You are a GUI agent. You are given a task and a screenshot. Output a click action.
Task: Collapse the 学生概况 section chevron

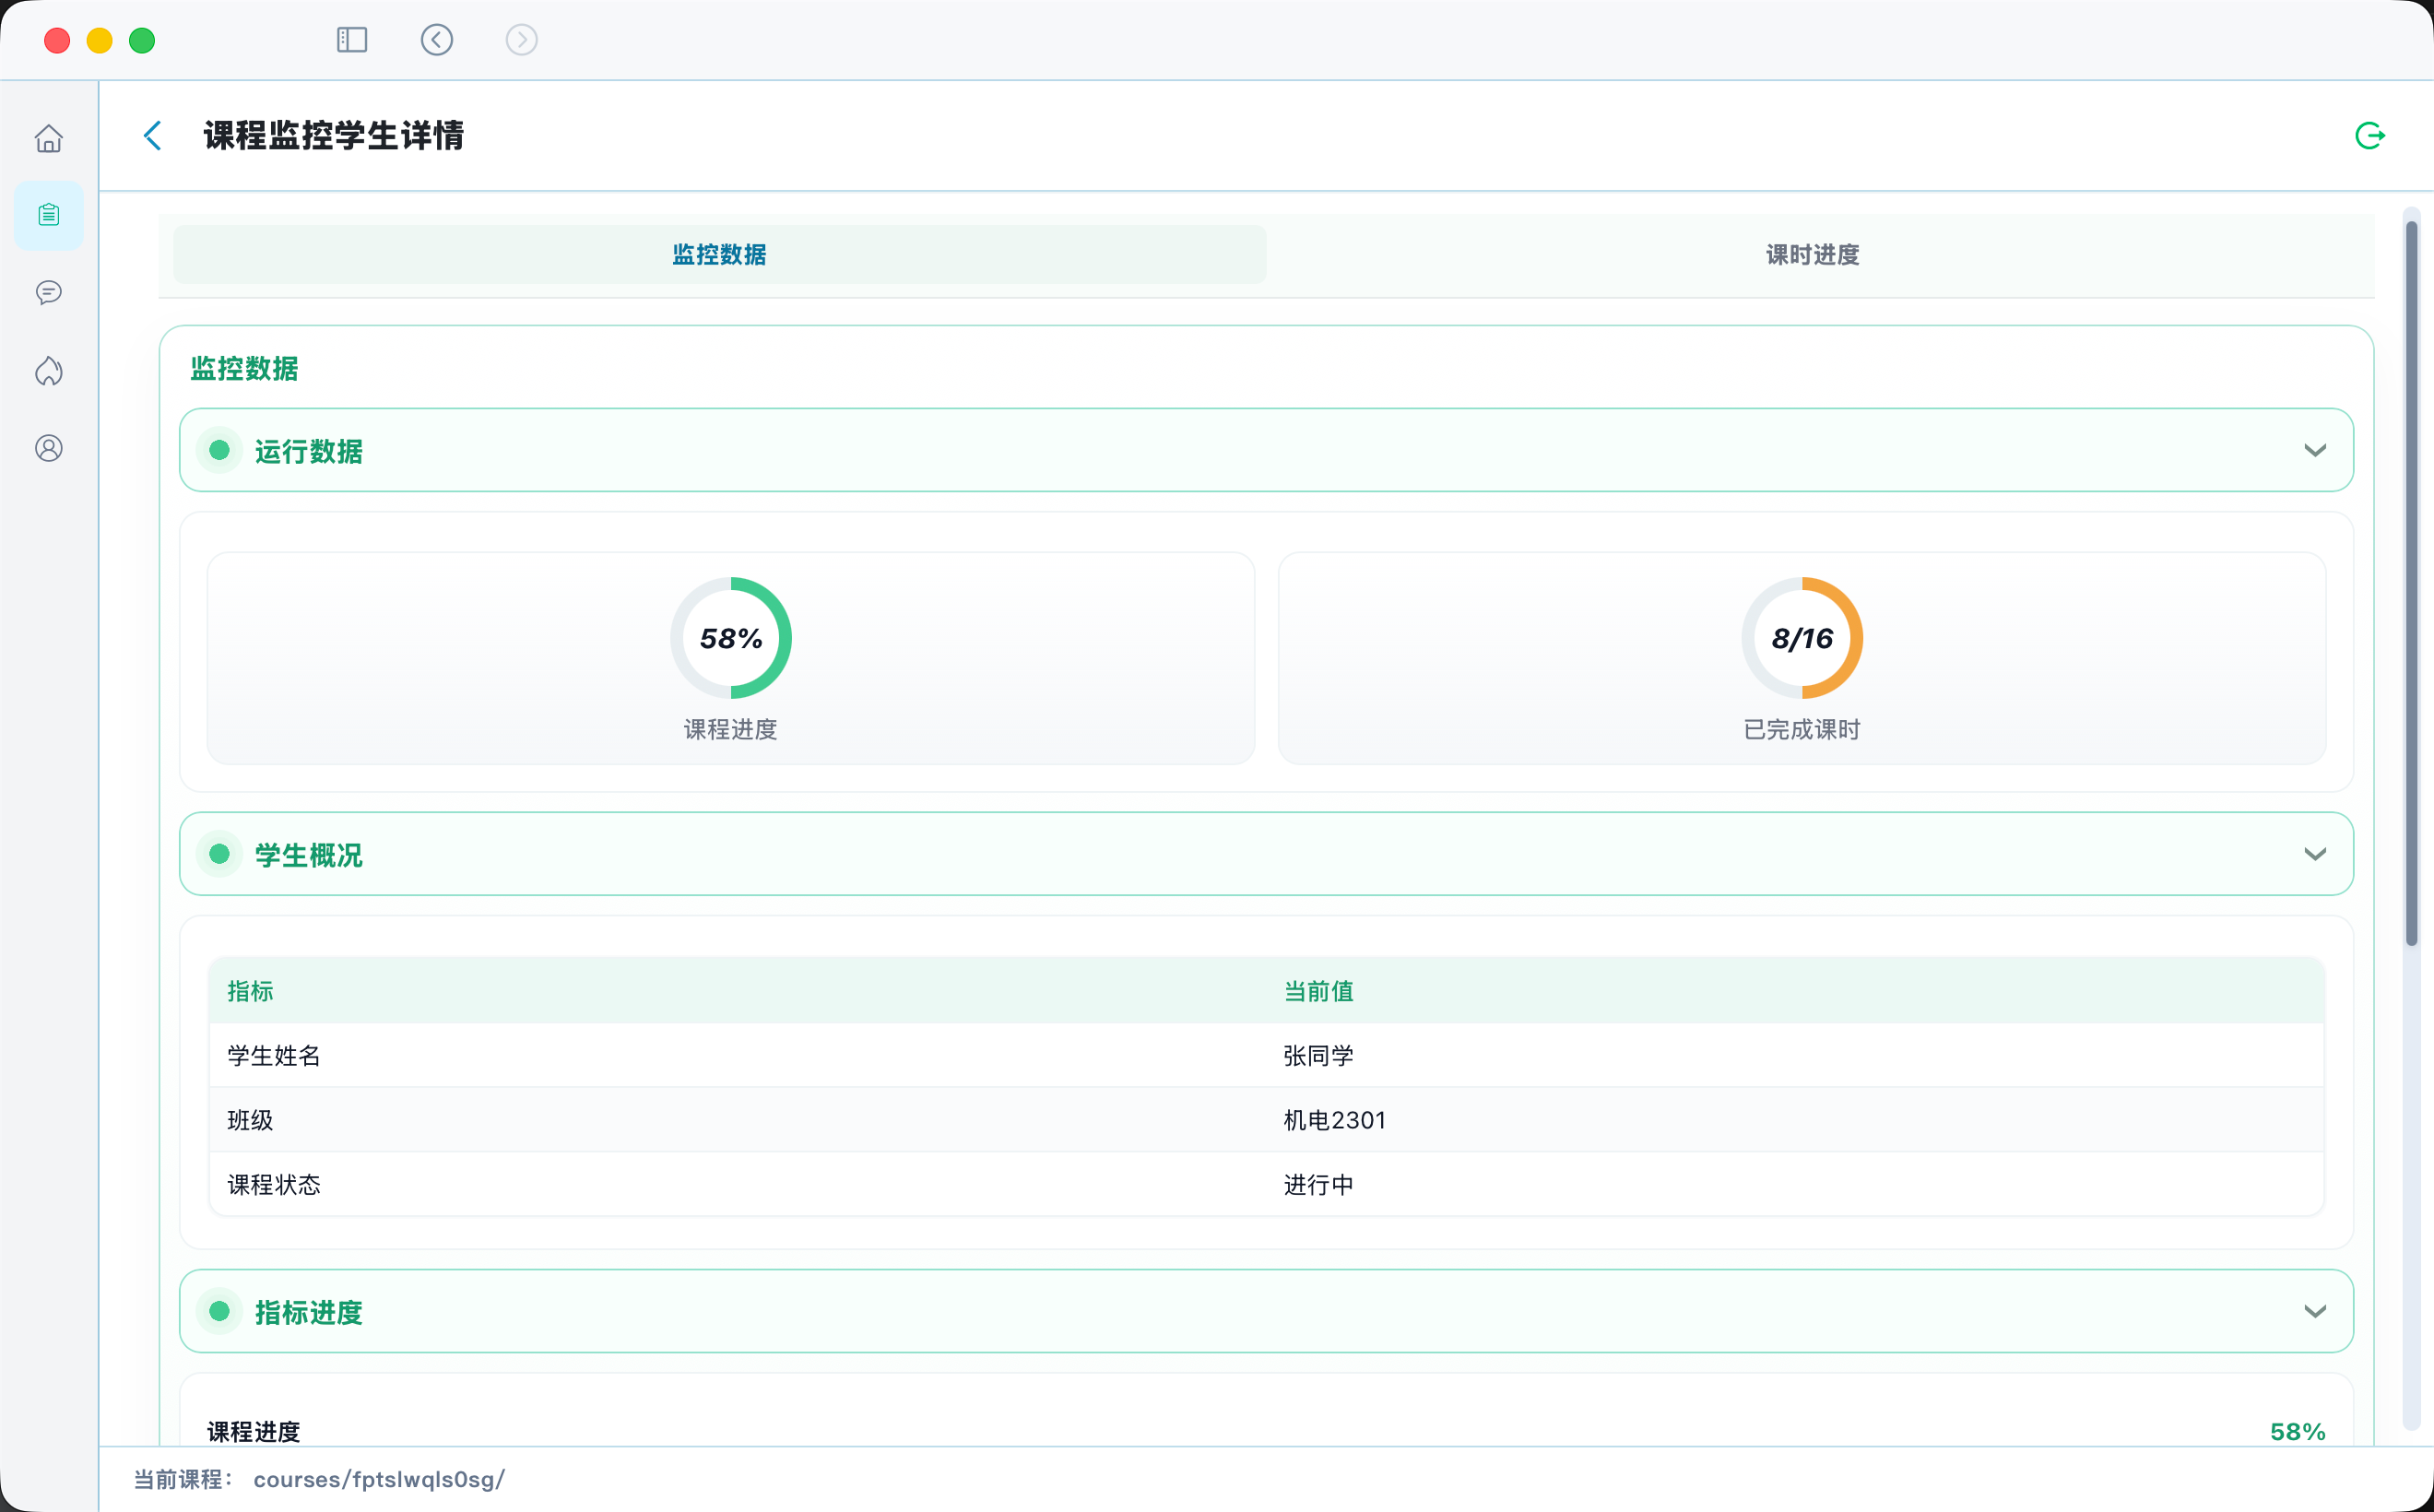(2315, 854)
